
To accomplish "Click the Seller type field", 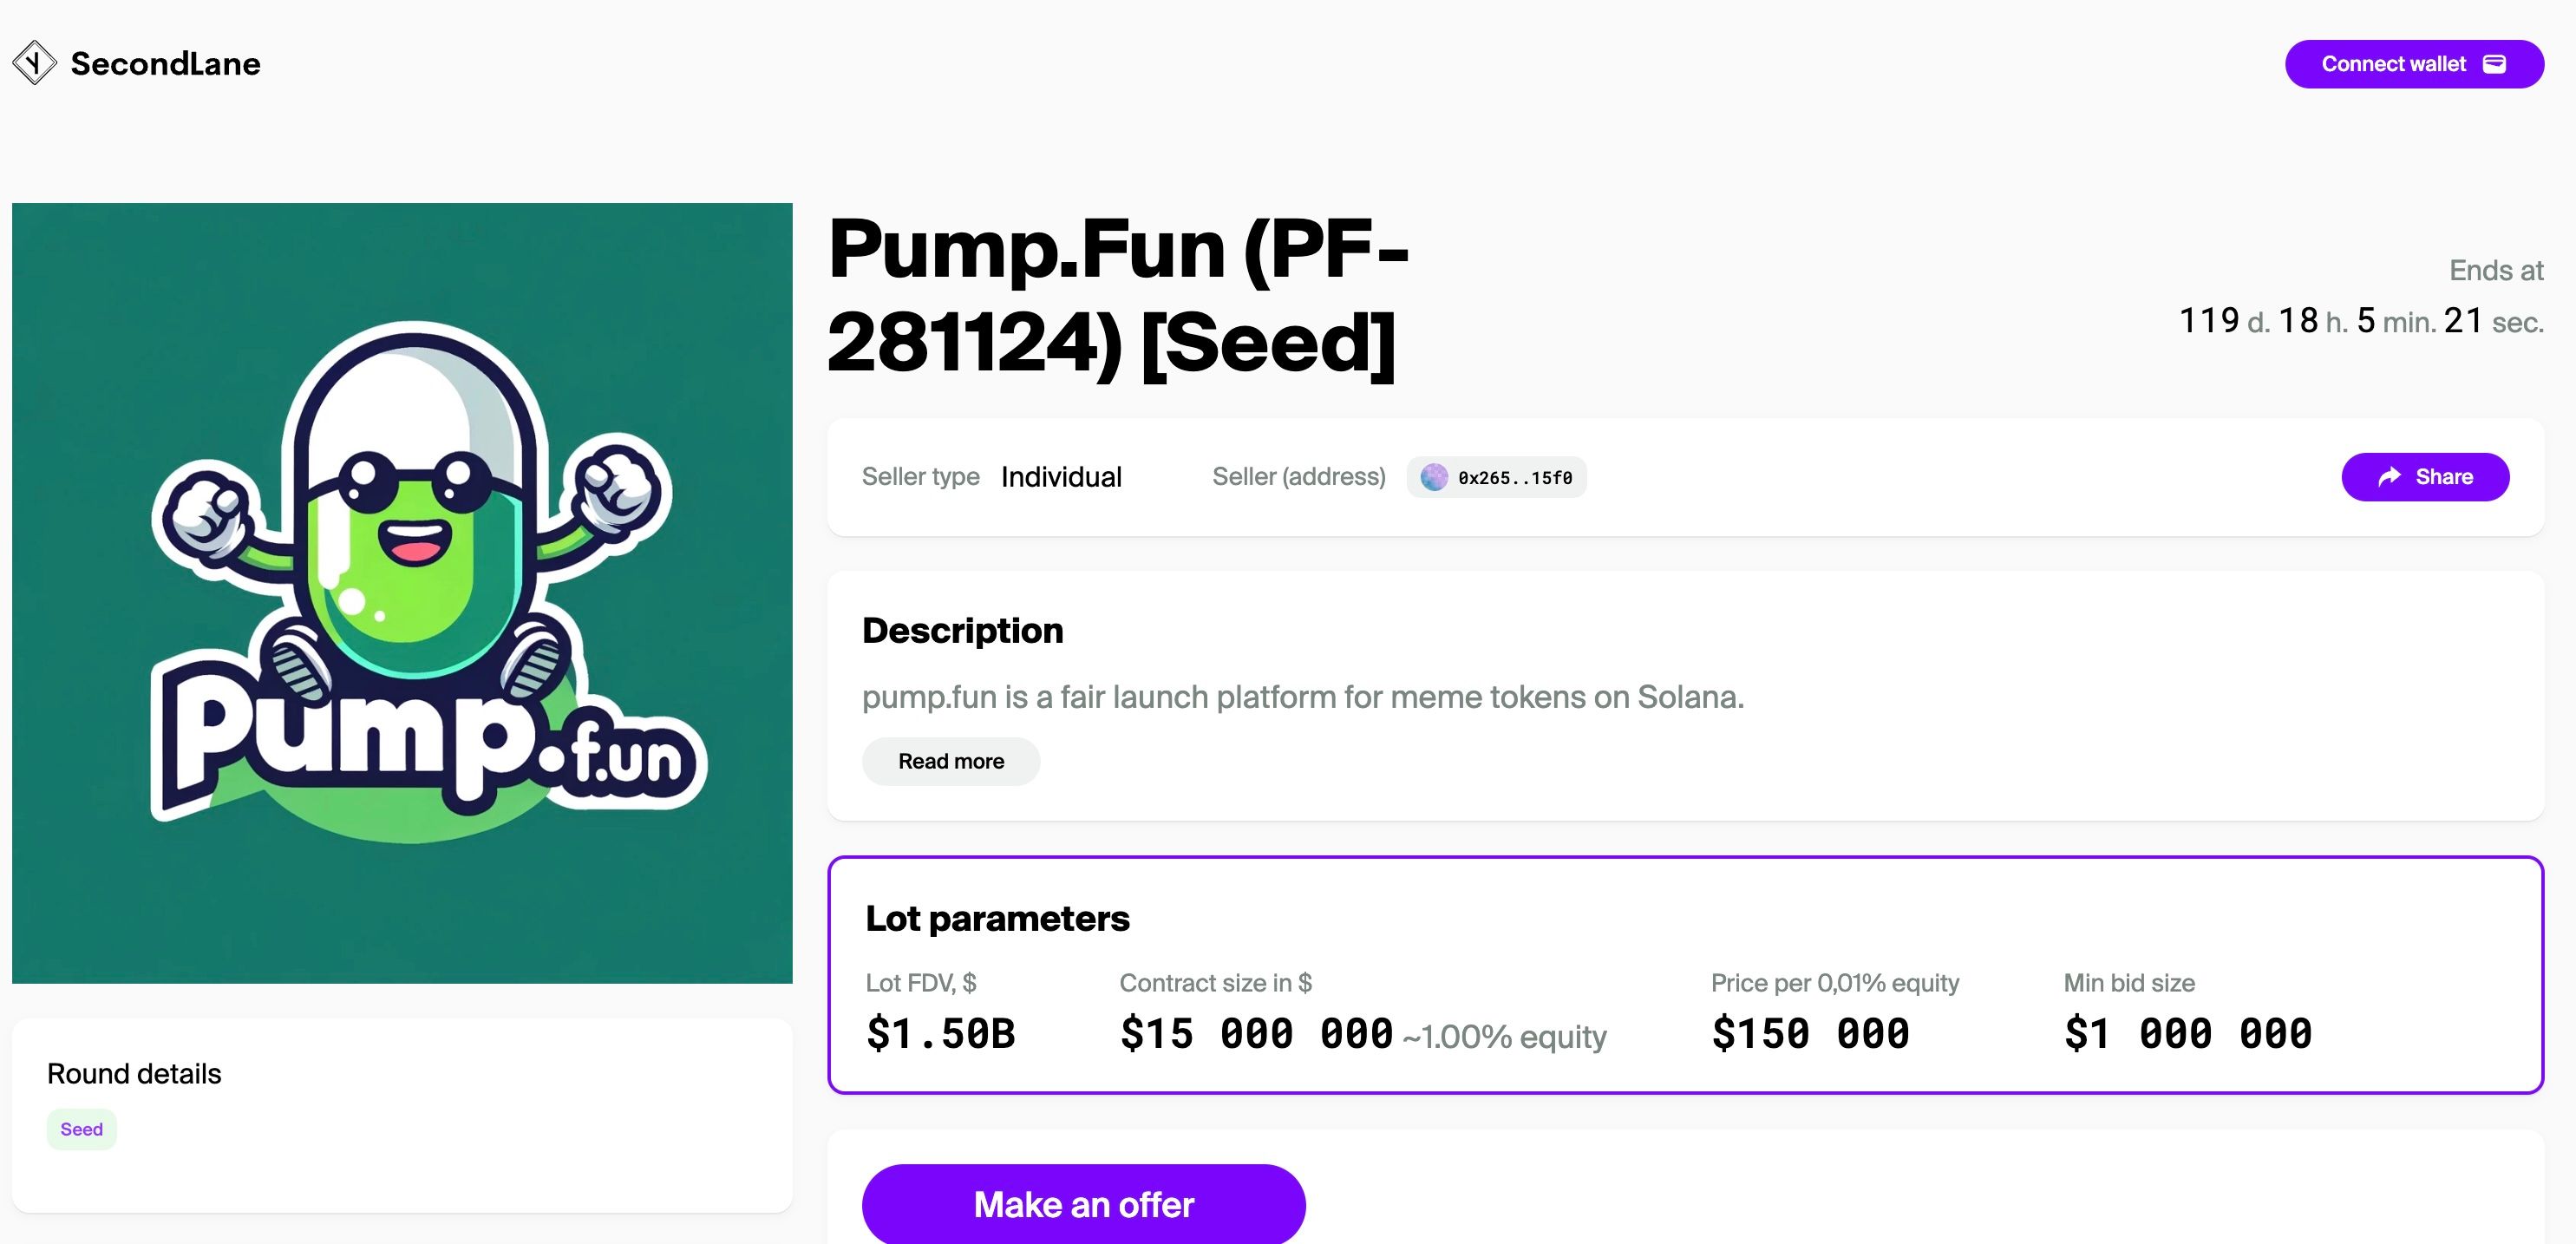I will click(x=920, y=477).
